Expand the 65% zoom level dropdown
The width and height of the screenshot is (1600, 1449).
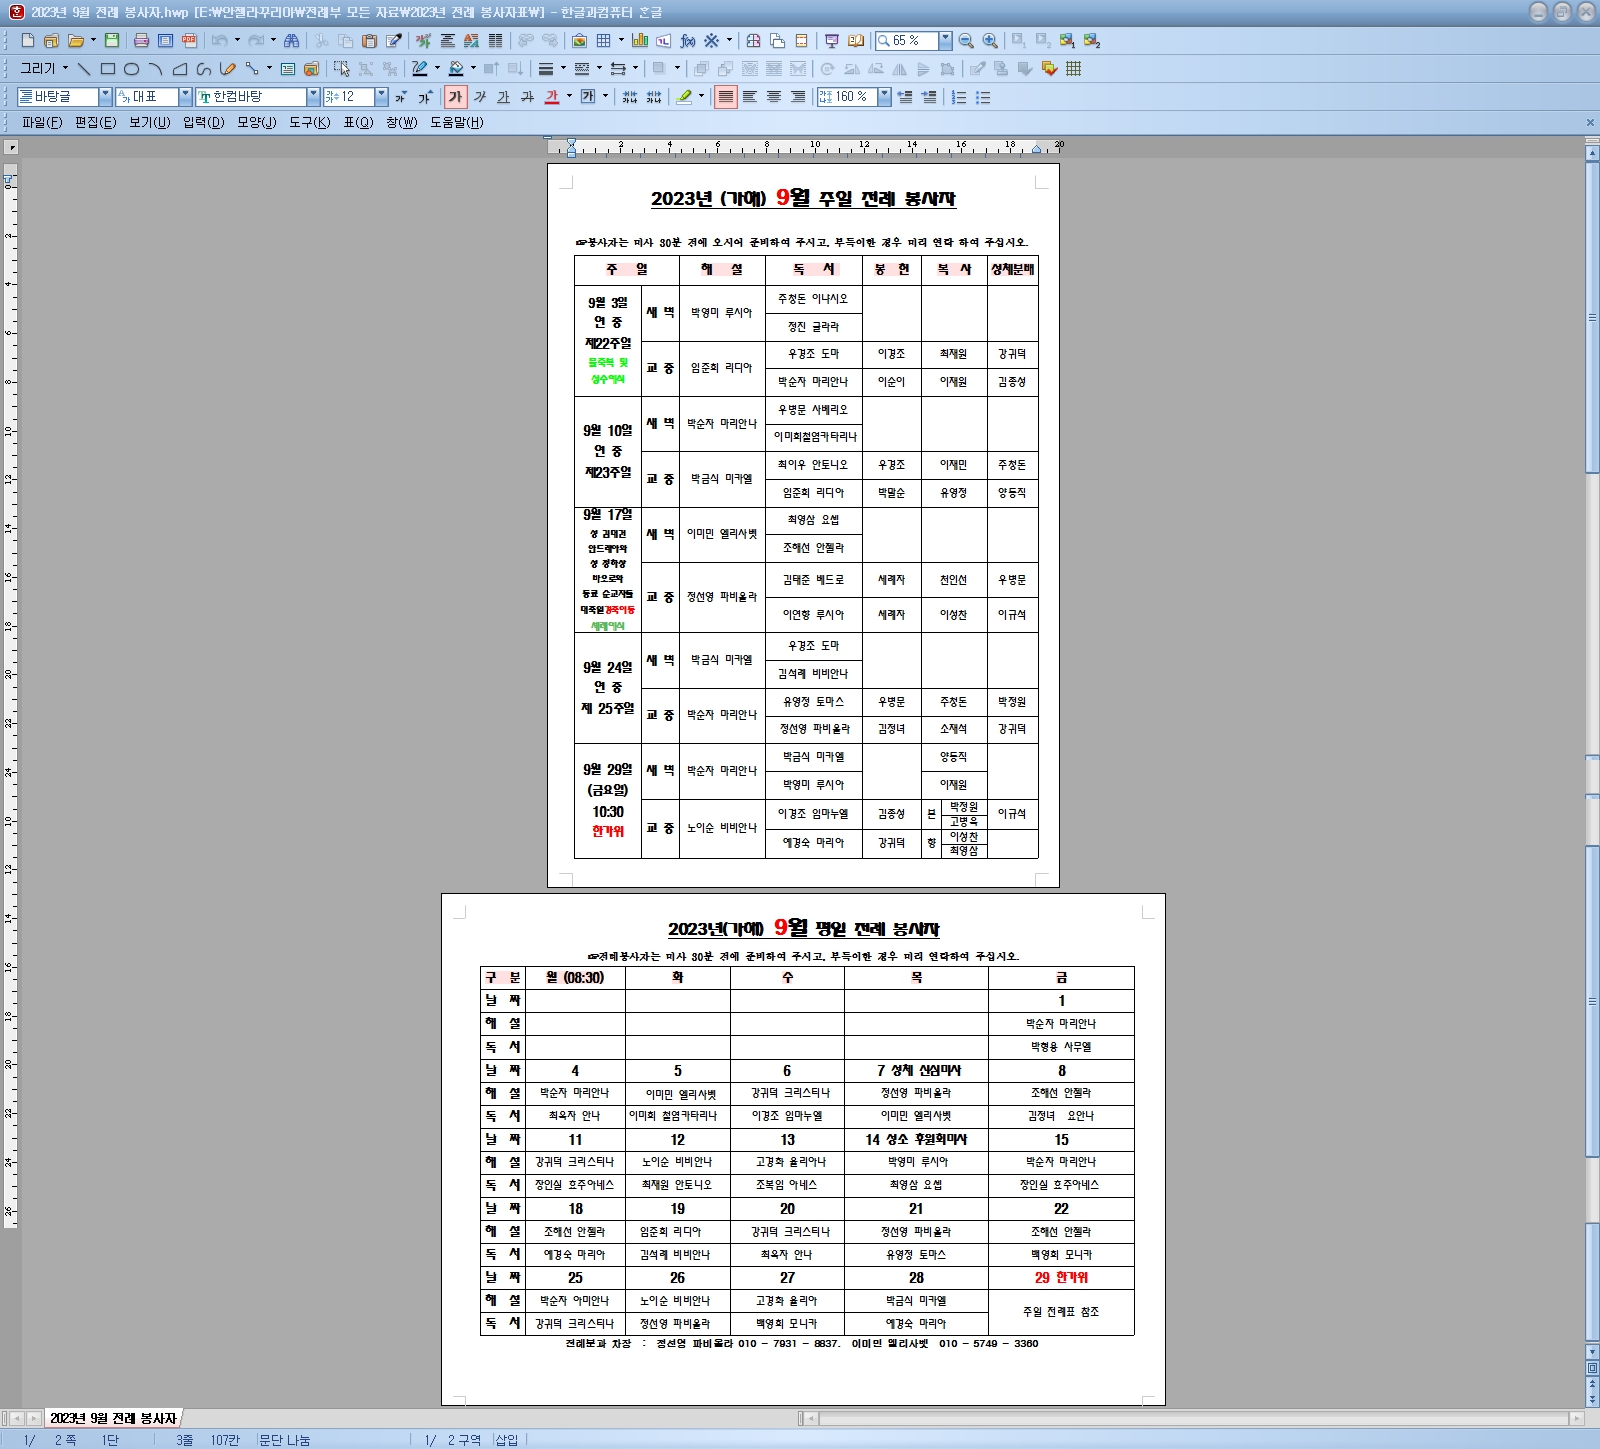click(945, 41)
